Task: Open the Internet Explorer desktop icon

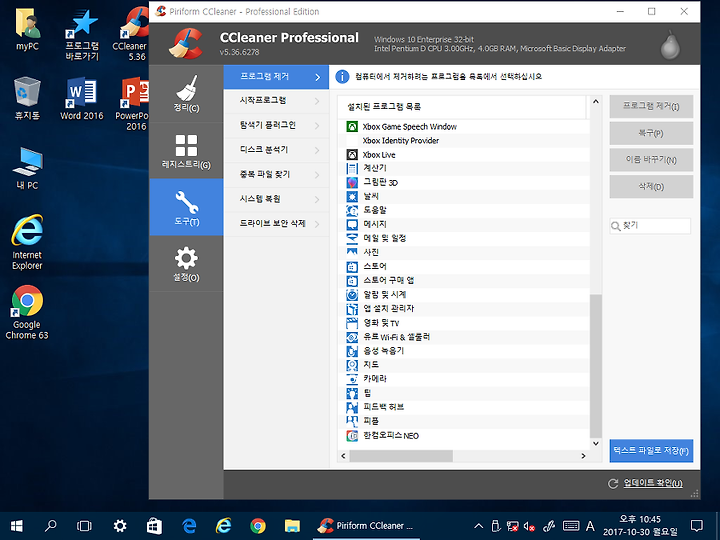Action: tap(27, 242)
